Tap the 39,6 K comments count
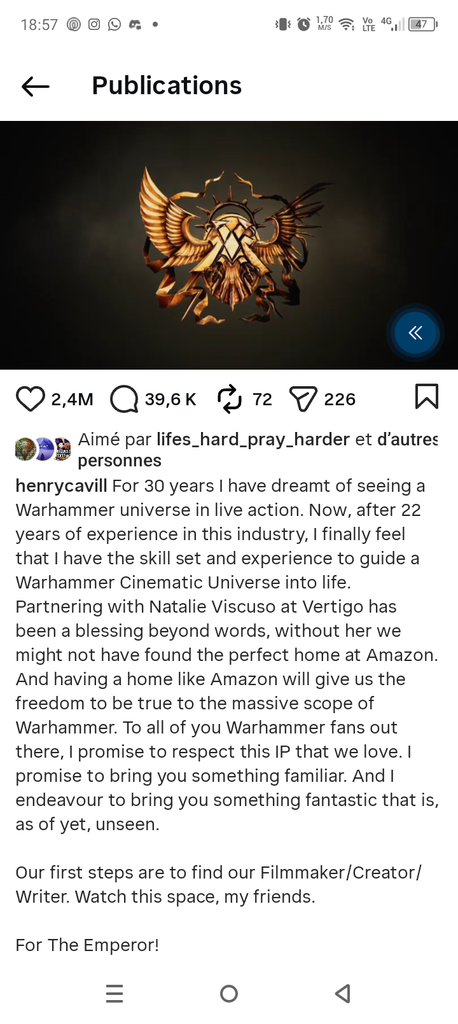This screenshot has width=458, height=1024. tap(171, 399)
